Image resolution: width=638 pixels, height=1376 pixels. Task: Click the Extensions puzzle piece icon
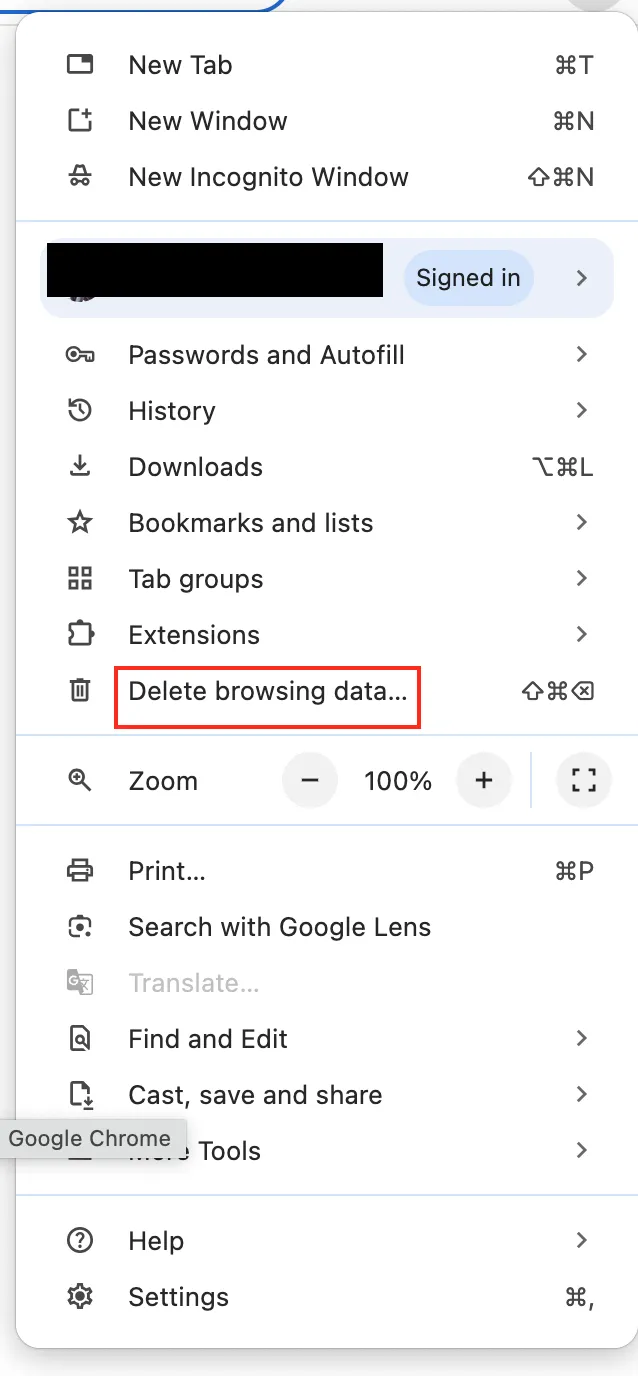point(79,635)
